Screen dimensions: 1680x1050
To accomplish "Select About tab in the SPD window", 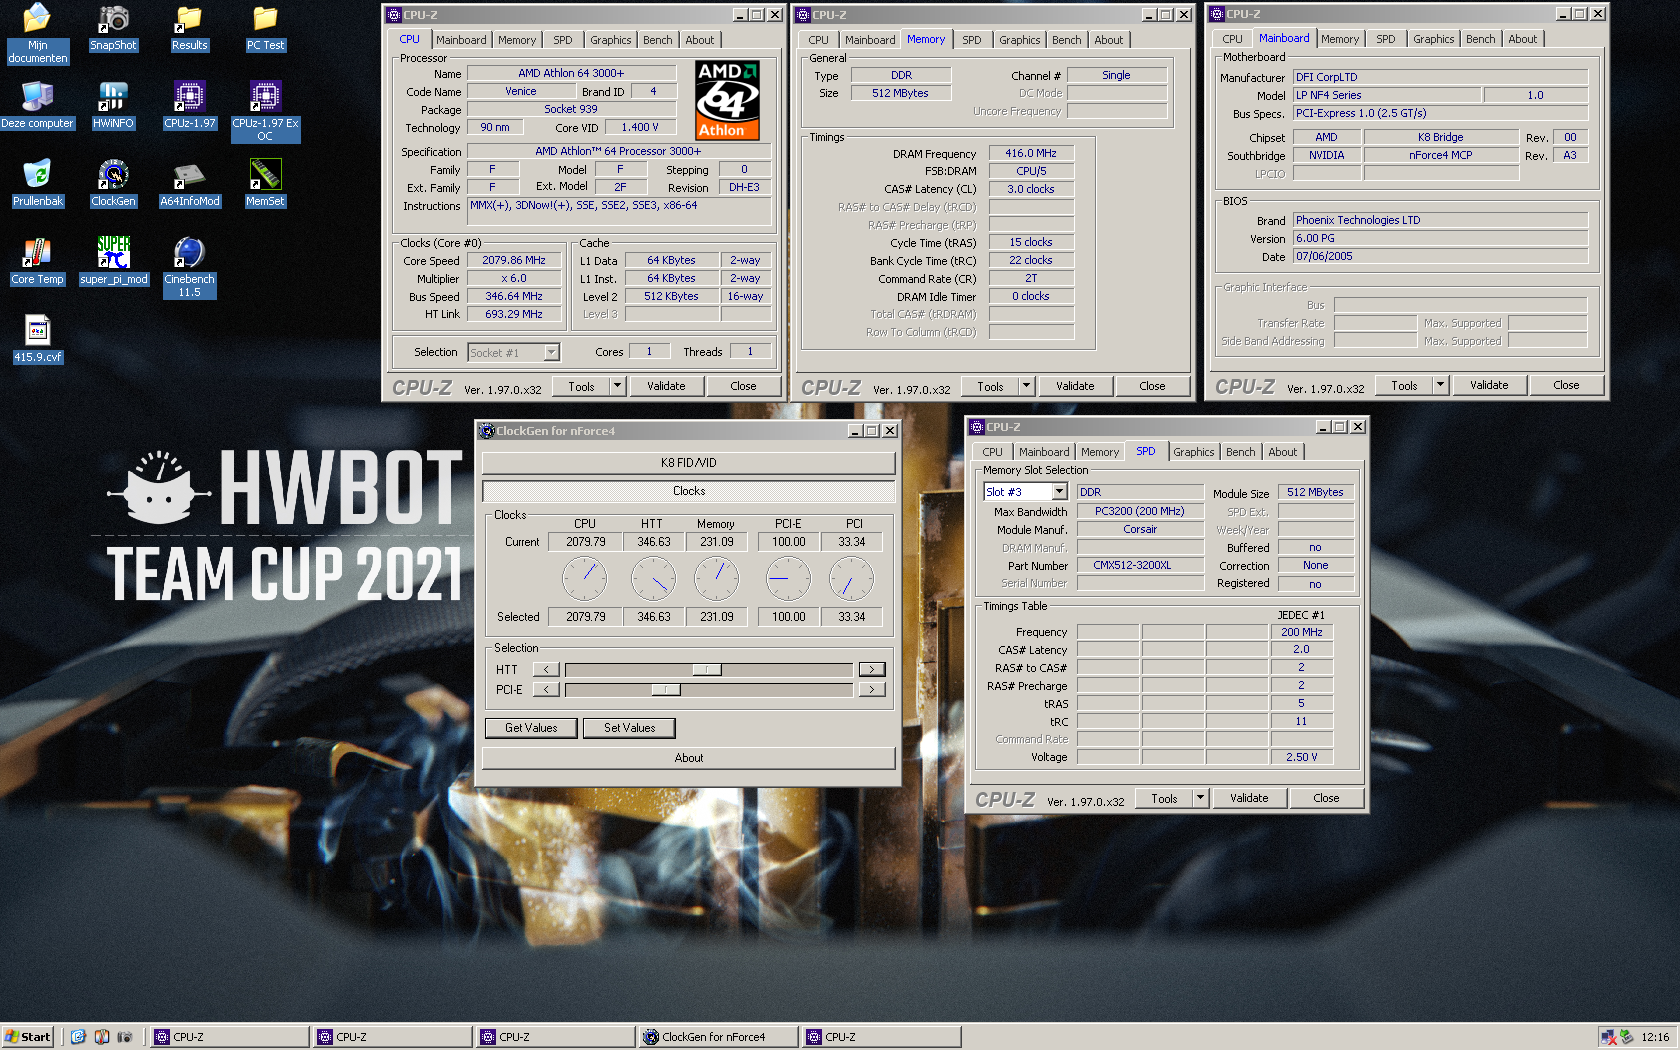I will tap(1282, 452).
